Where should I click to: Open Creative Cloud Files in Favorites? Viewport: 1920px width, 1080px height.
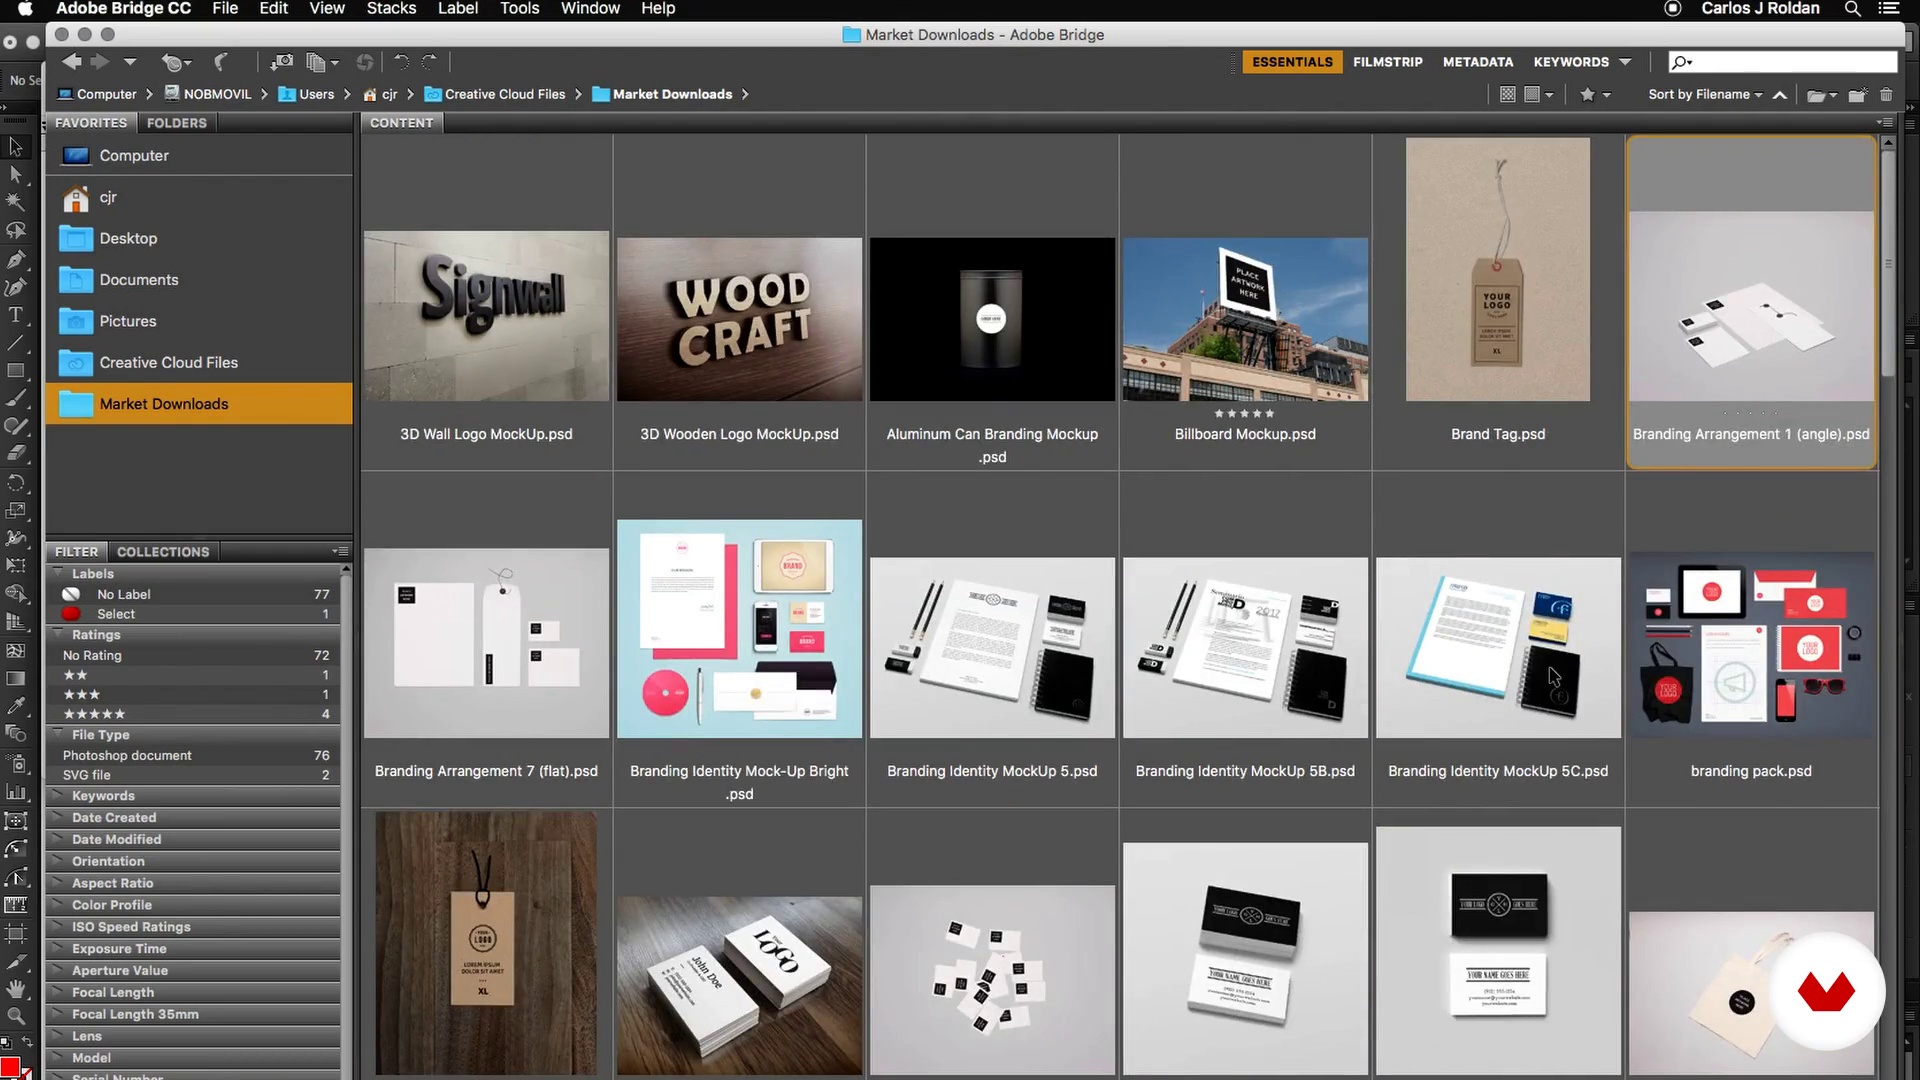pyautogui.click(x=198, y=362)
